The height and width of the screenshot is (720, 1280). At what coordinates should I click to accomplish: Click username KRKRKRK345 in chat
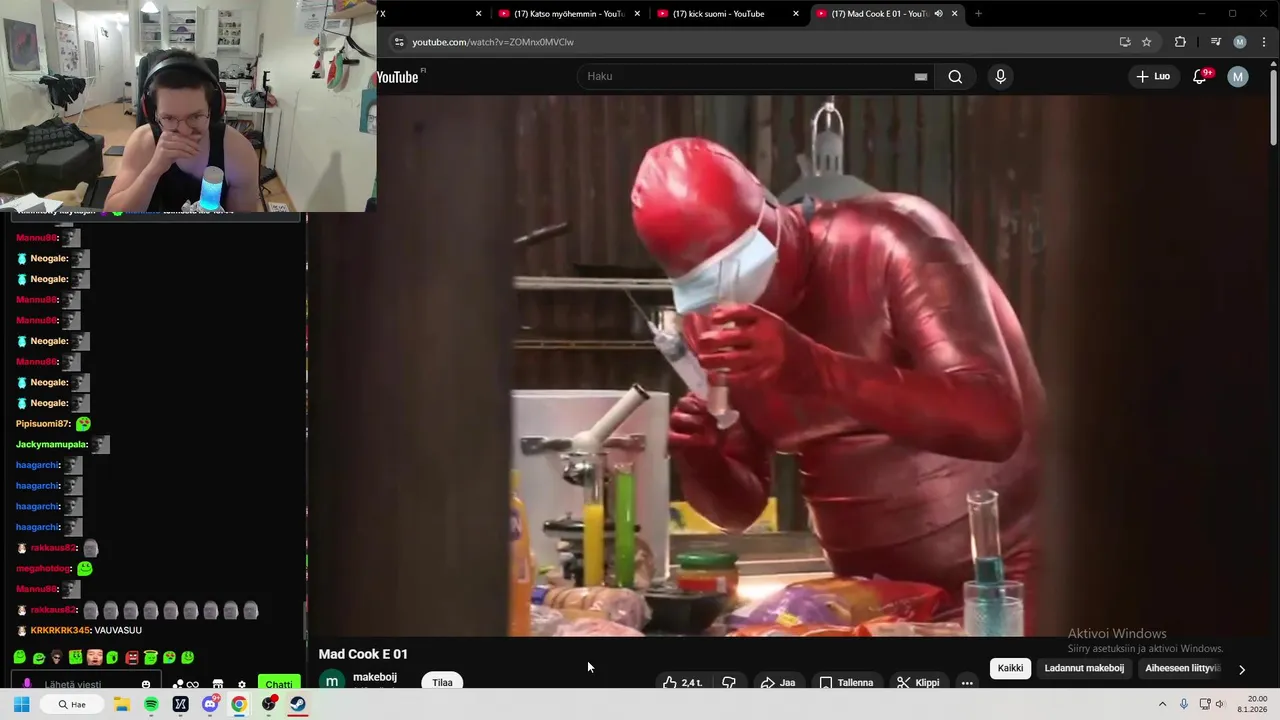pyautogui.click(x=60, y=630)
